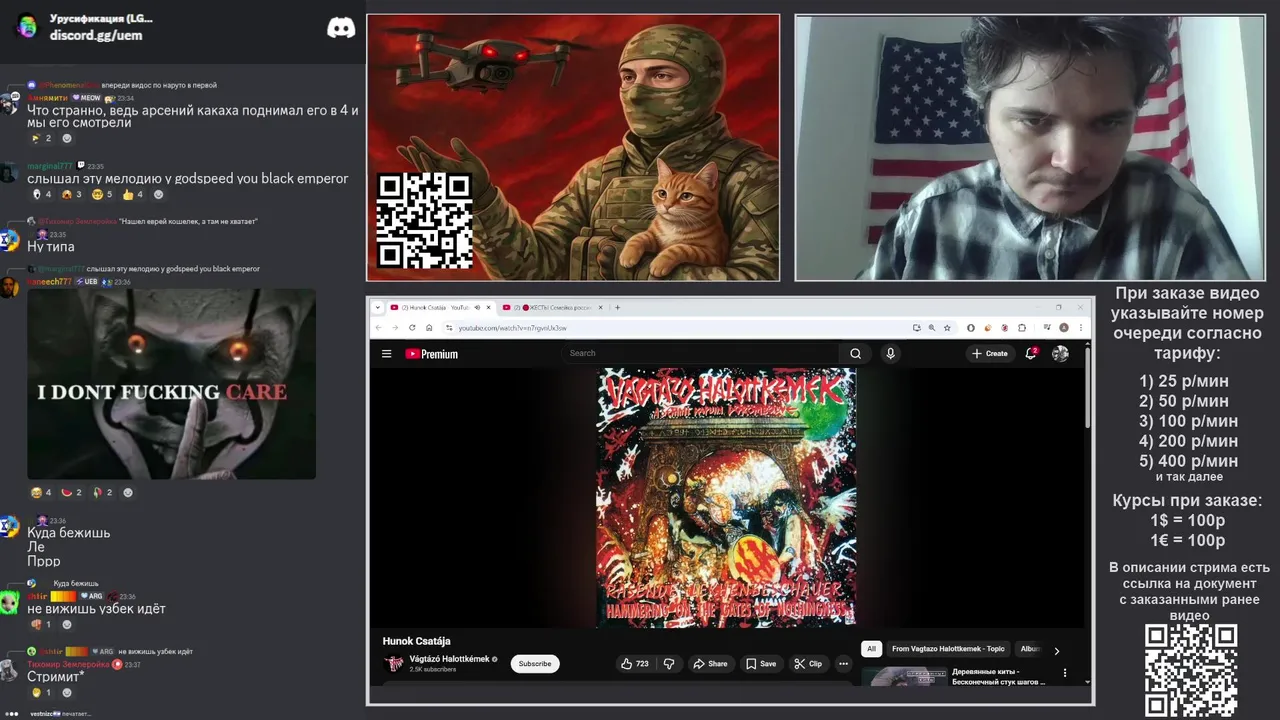Screen dimensions: 1280x720
Task: Start voice search with the microphone icon
Action: tap(890, 353)
